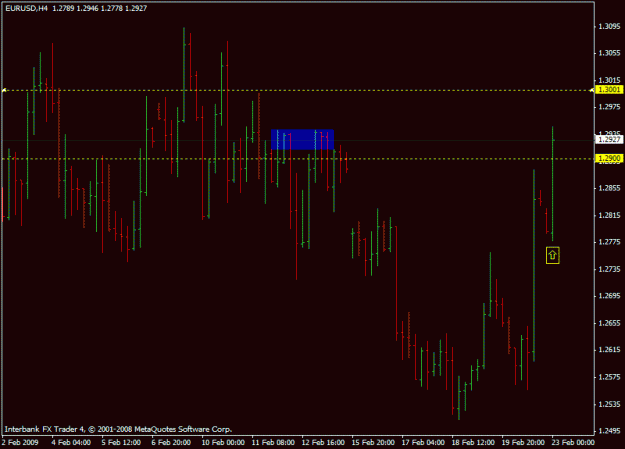
Task: Click the yellow 1.3001 price line label
Action: click(x=609, y=90)
